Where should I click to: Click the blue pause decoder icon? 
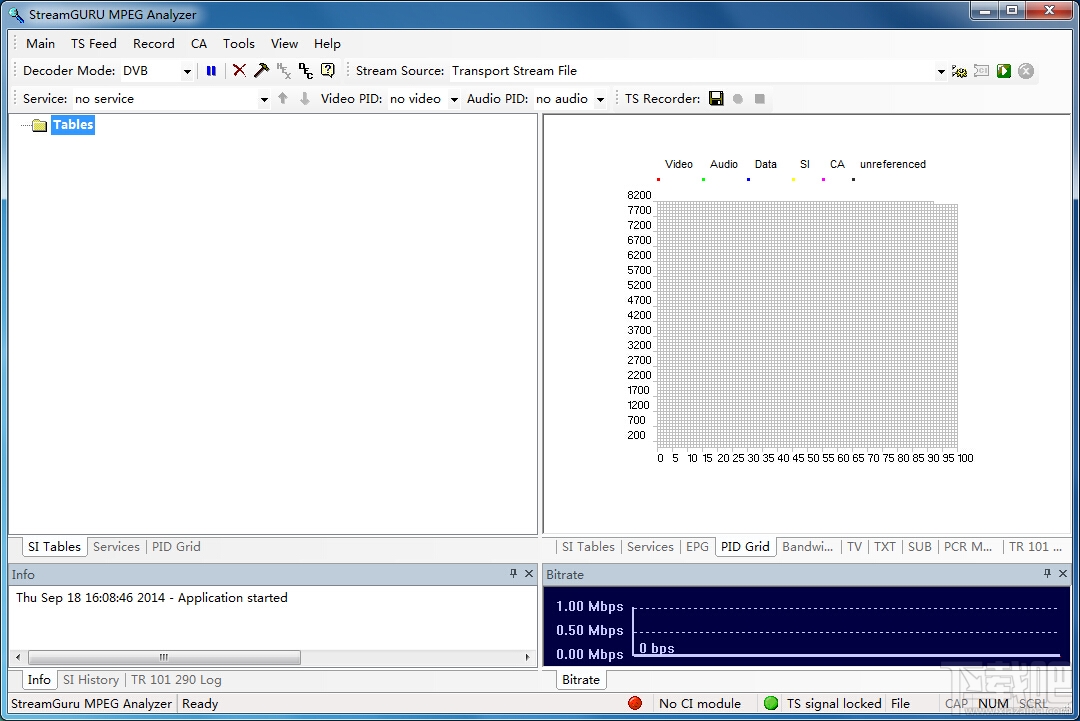[211, 71]
